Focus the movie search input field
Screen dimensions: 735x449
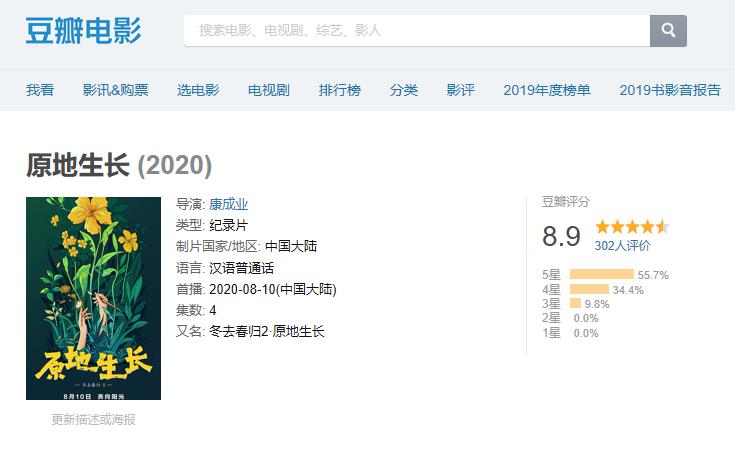pos(417,30)
